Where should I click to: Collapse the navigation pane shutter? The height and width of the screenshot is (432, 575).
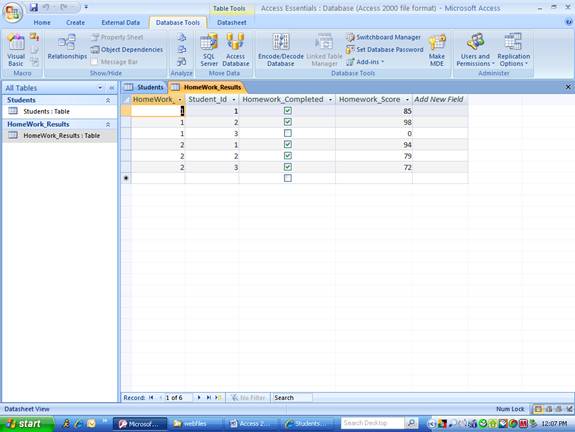tap(111, 88)
